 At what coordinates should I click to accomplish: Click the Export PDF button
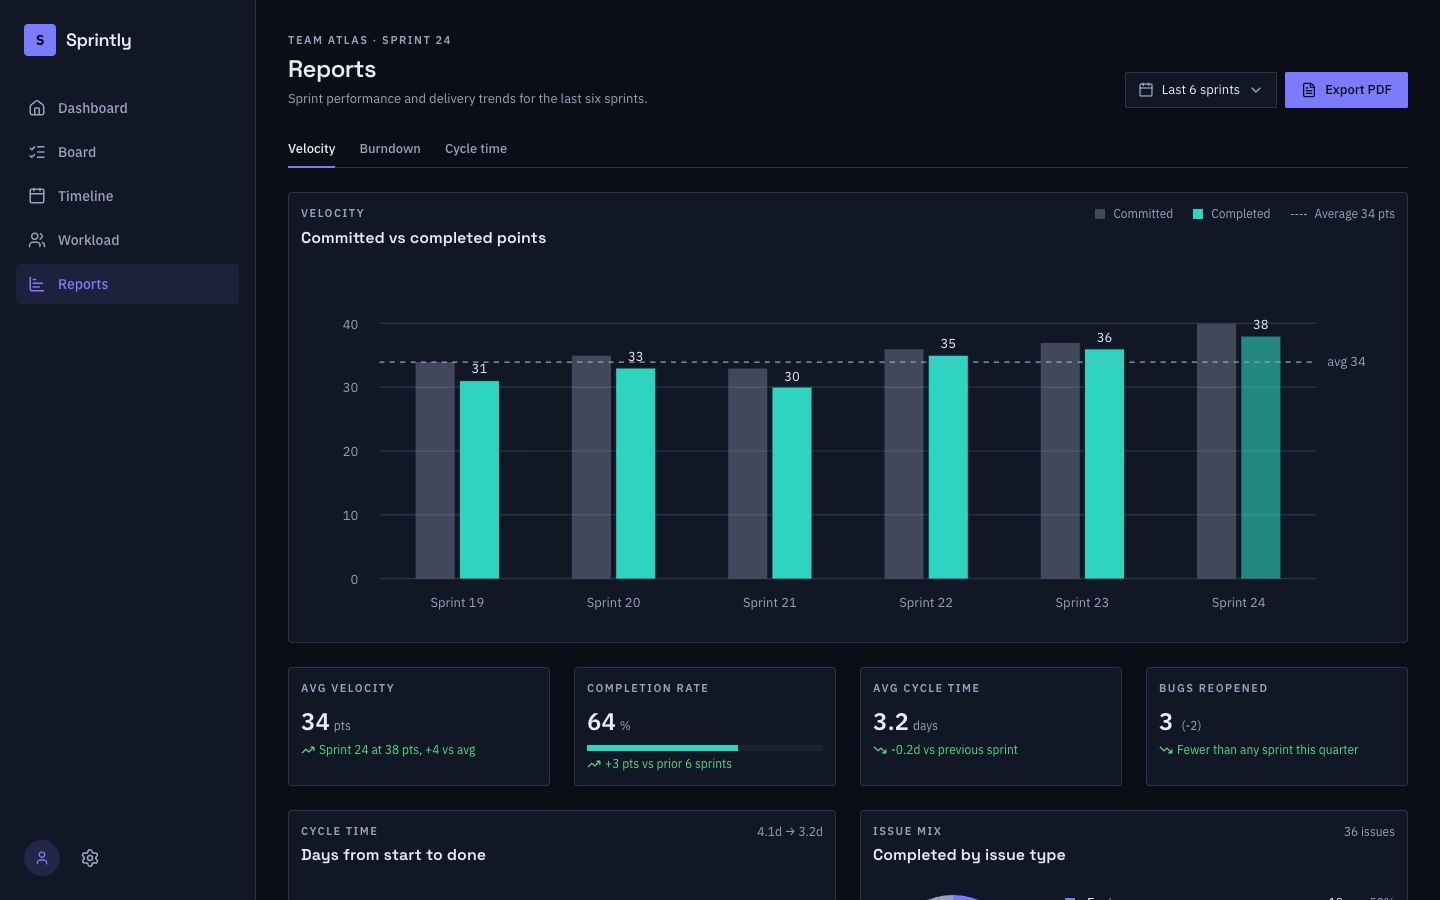(x=1346, y=90)
